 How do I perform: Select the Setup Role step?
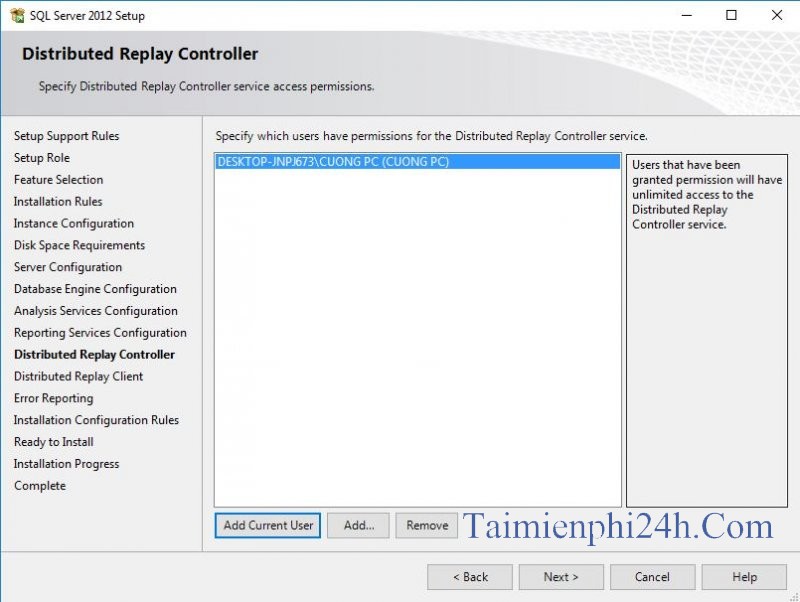42,158
